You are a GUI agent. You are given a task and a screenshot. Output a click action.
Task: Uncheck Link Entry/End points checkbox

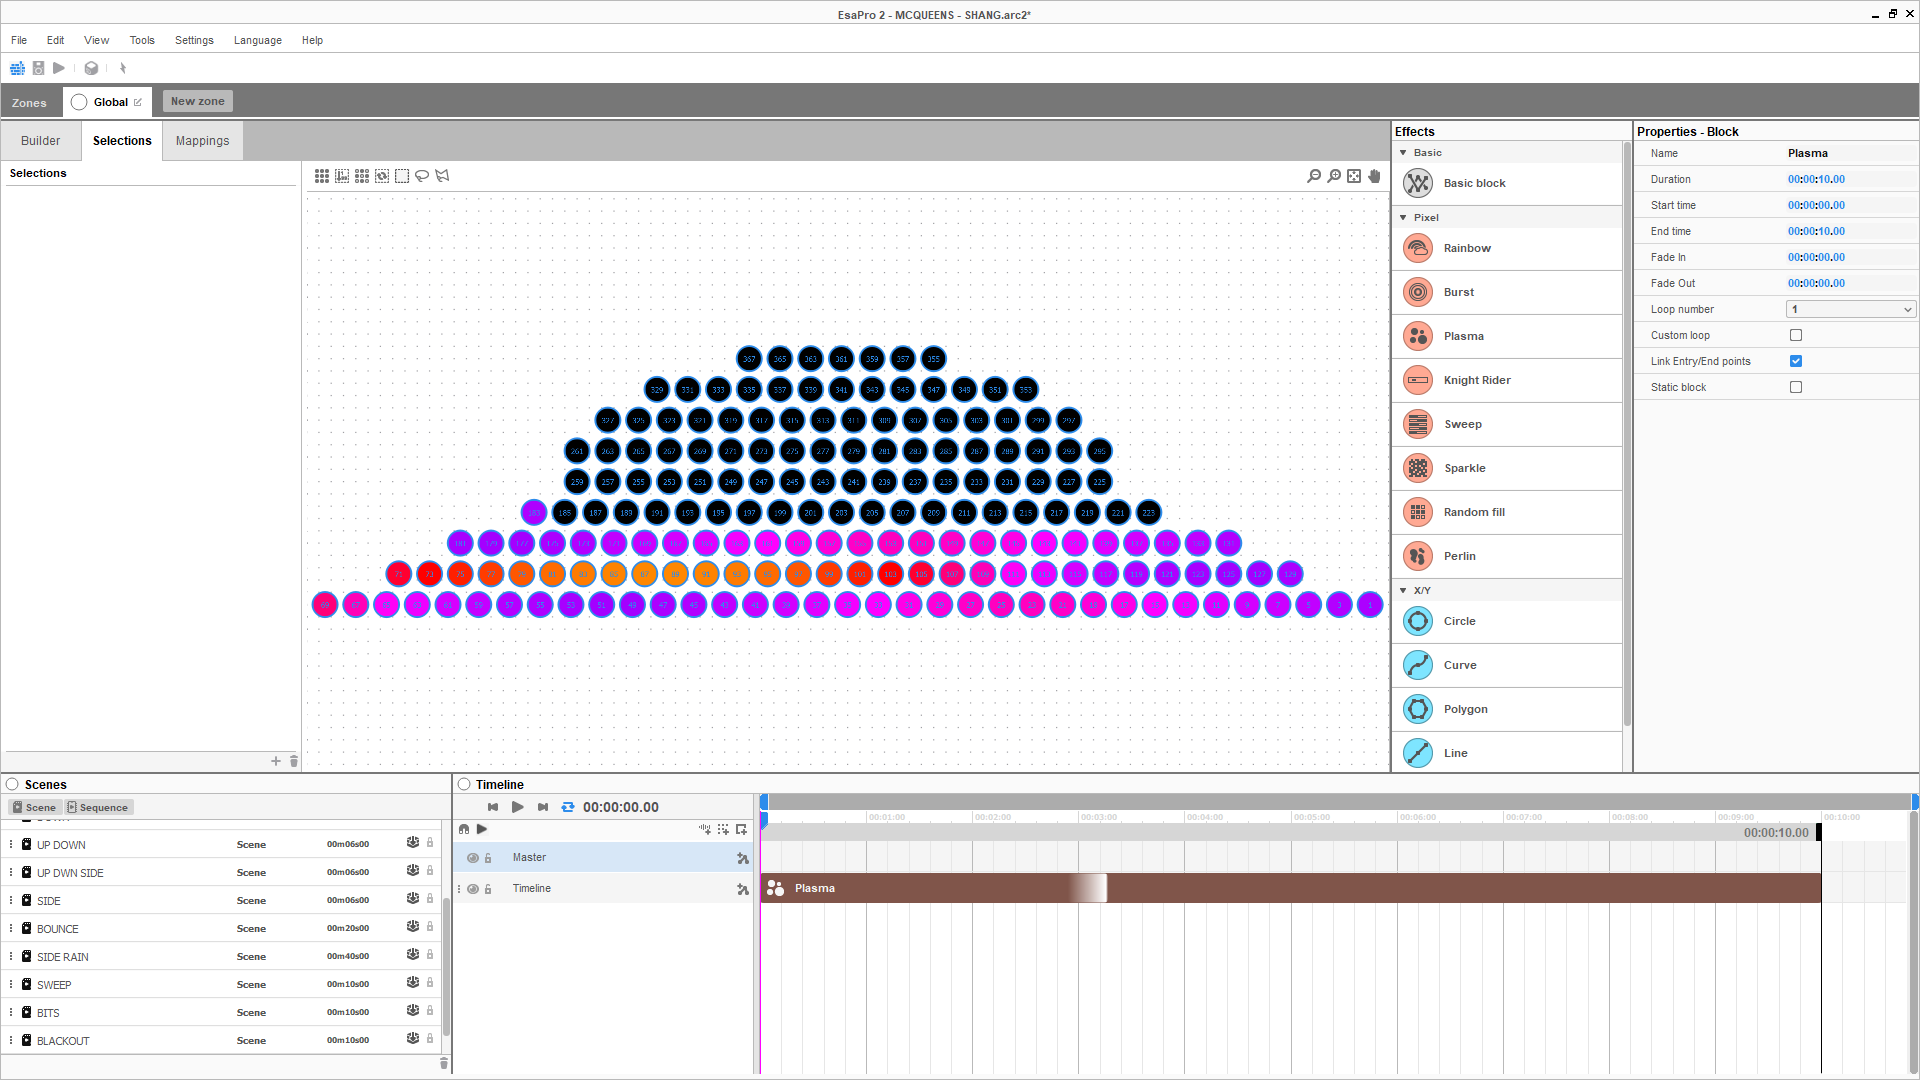[1796, 361]
